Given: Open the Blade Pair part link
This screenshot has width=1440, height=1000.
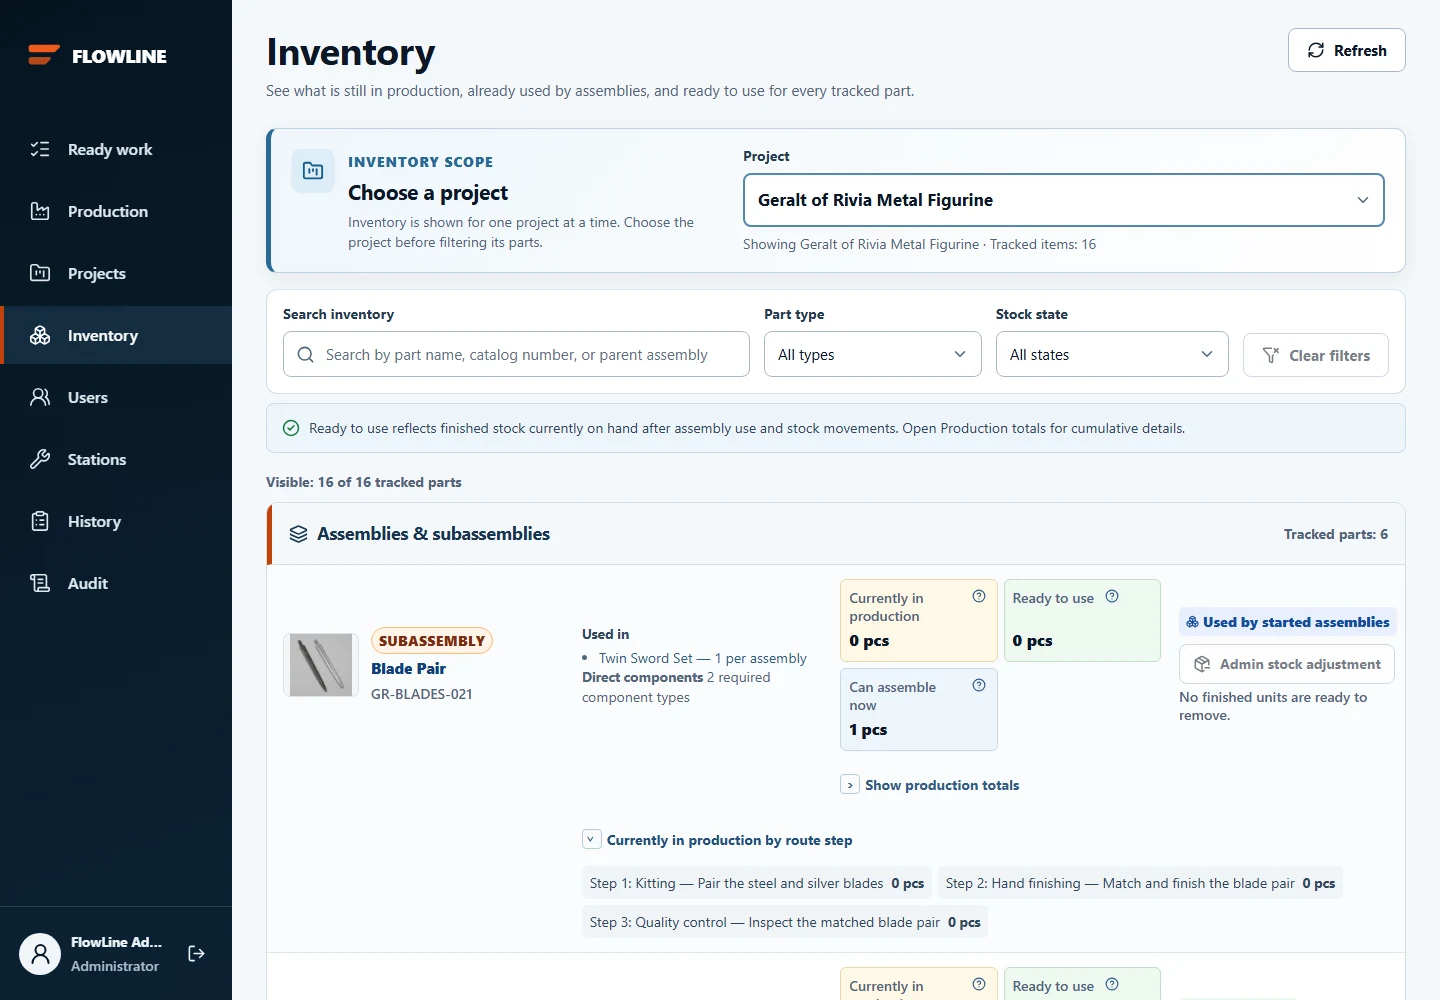Looking at the screenshot, I should [x=408, y=668].
